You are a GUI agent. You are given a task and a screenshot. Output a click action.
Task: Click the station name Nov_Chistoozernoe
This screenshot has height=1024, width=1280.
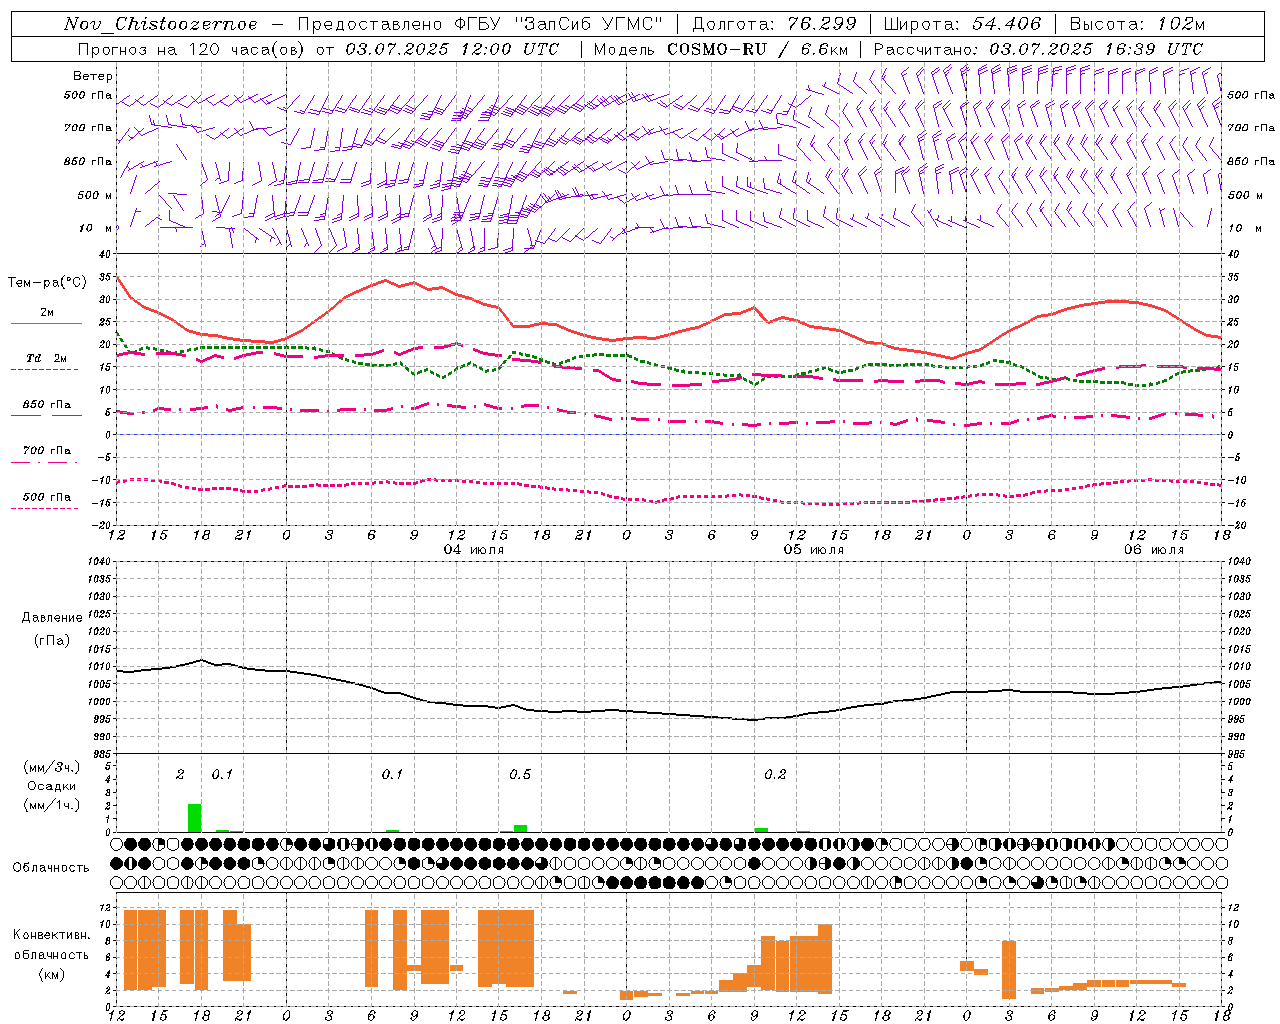pyautogui.click(x=160, y=24)
